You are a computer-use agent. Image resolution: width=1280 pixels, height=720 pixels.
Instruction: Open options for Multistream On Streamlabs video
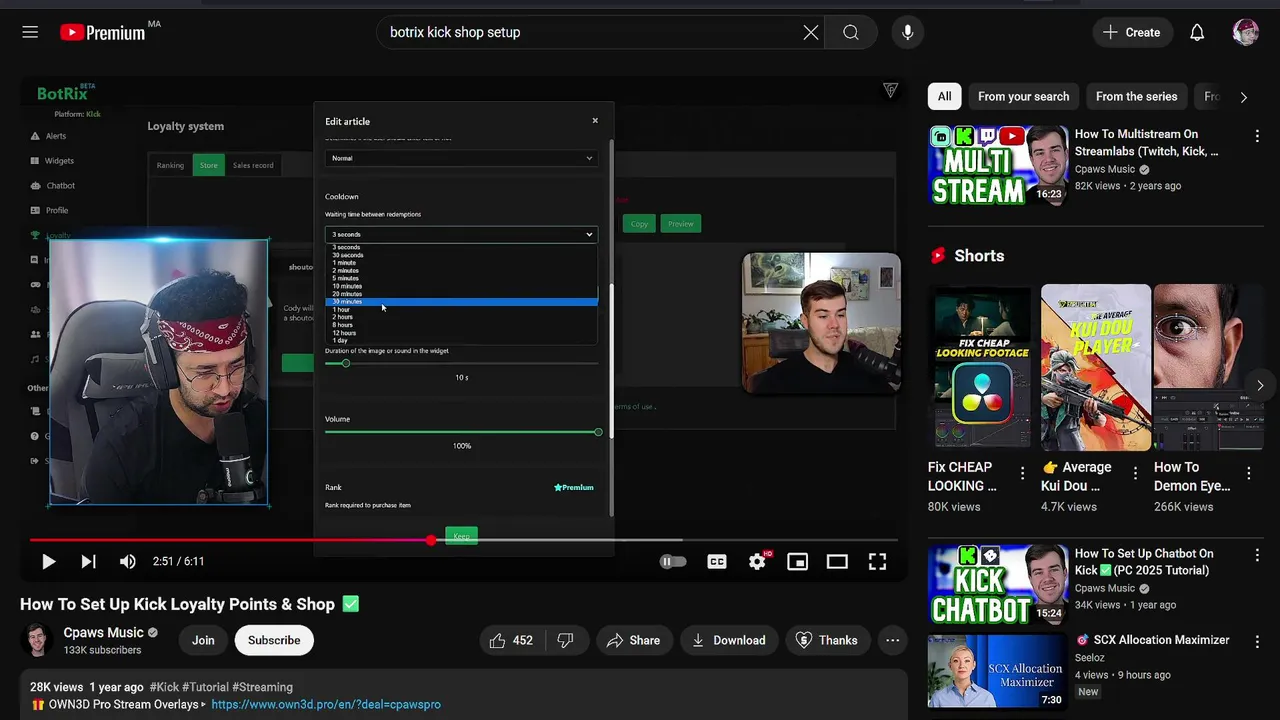point(1257,135)
